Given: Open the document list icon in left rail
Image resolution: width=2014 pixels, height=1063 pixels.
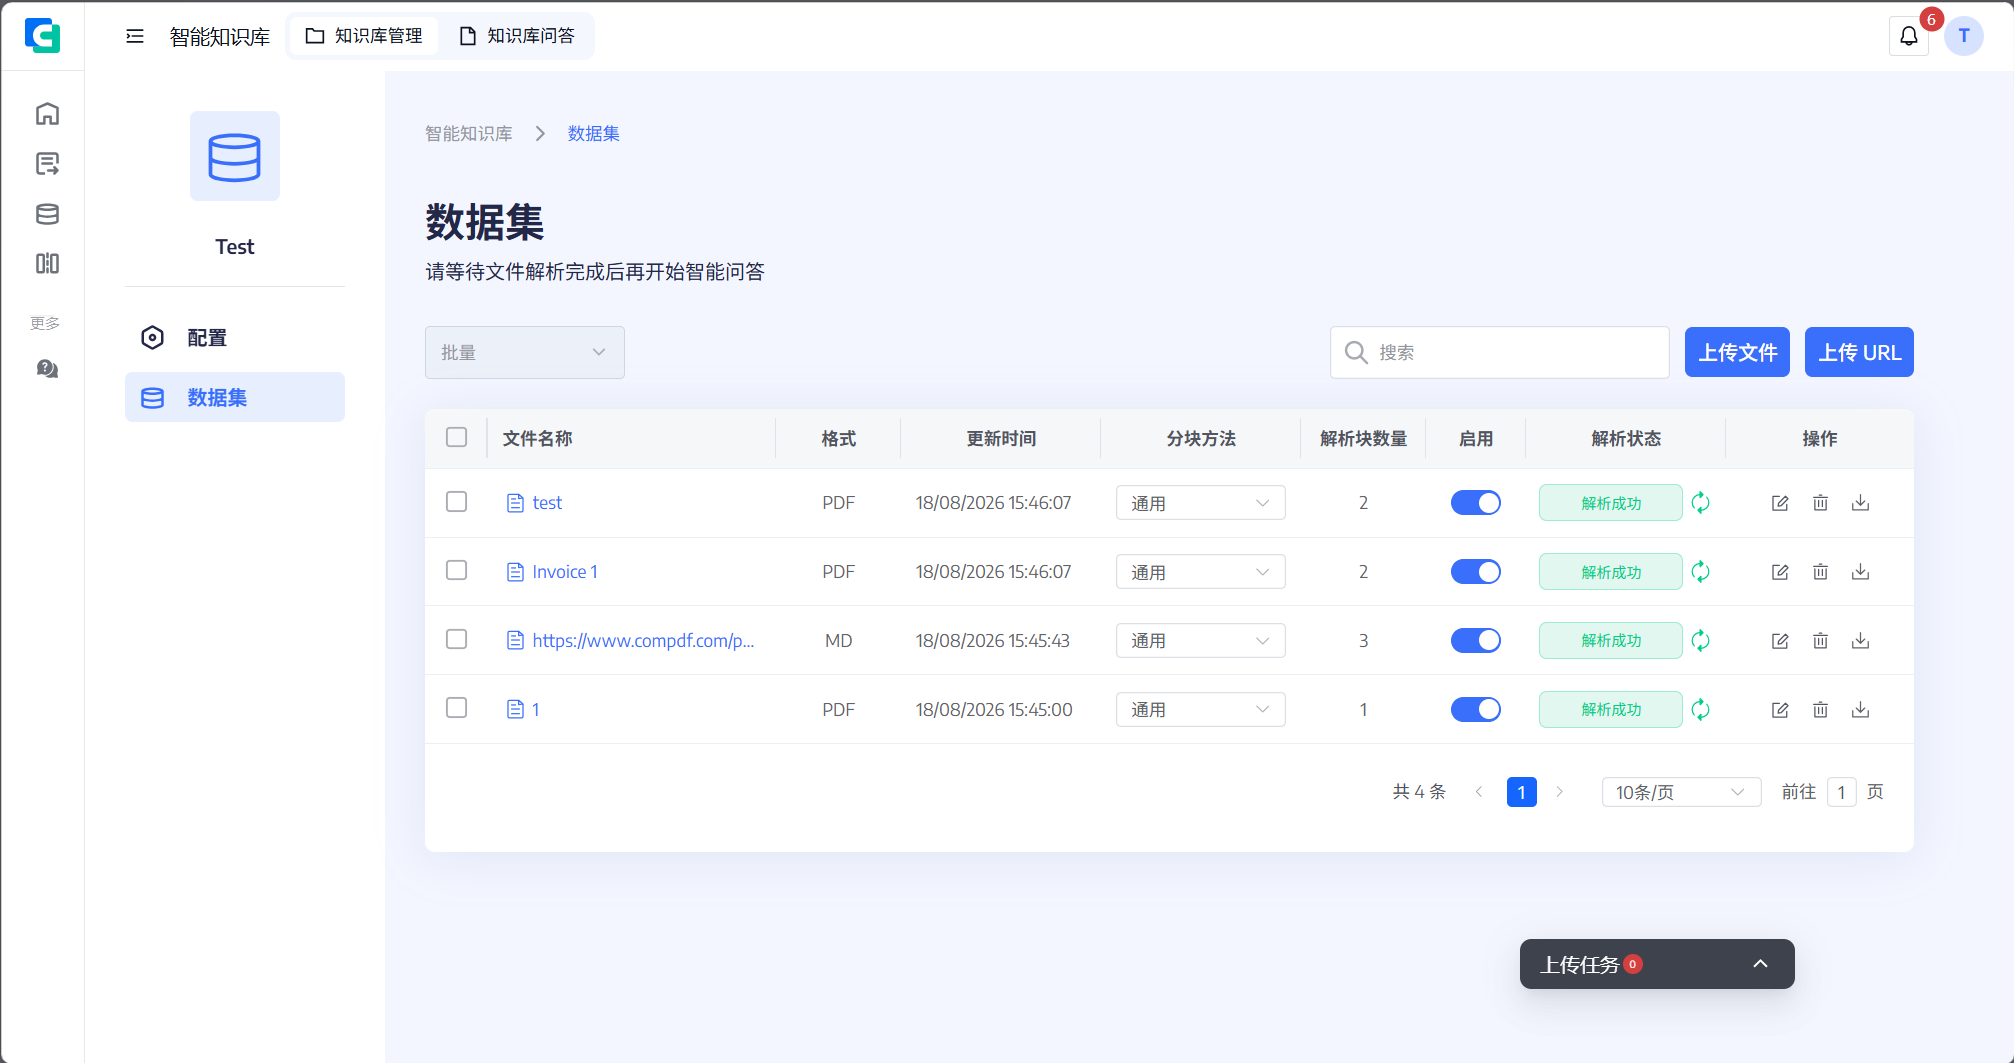Looking at the screenshot, I should coord(47,164).
